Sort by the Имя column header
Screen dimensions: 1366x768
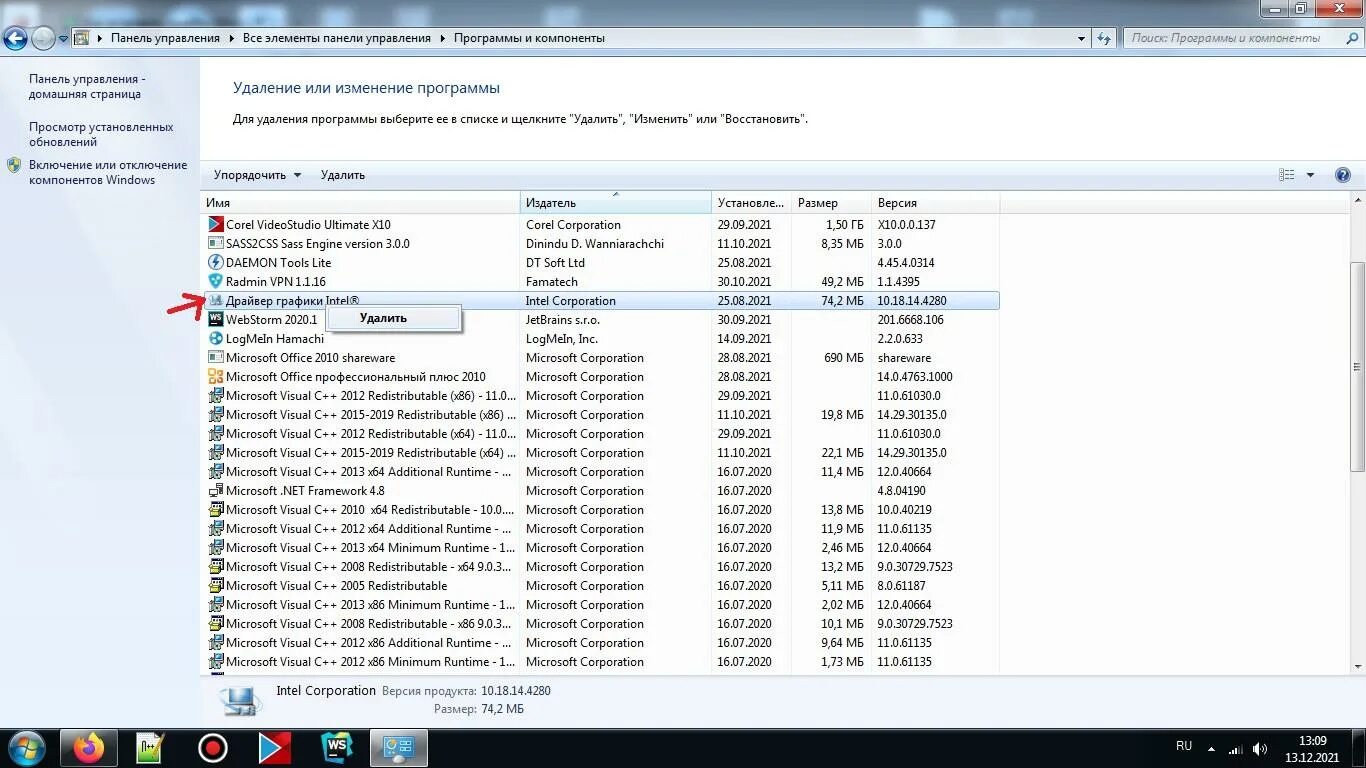pyautogui.click(x=360, y=203)
